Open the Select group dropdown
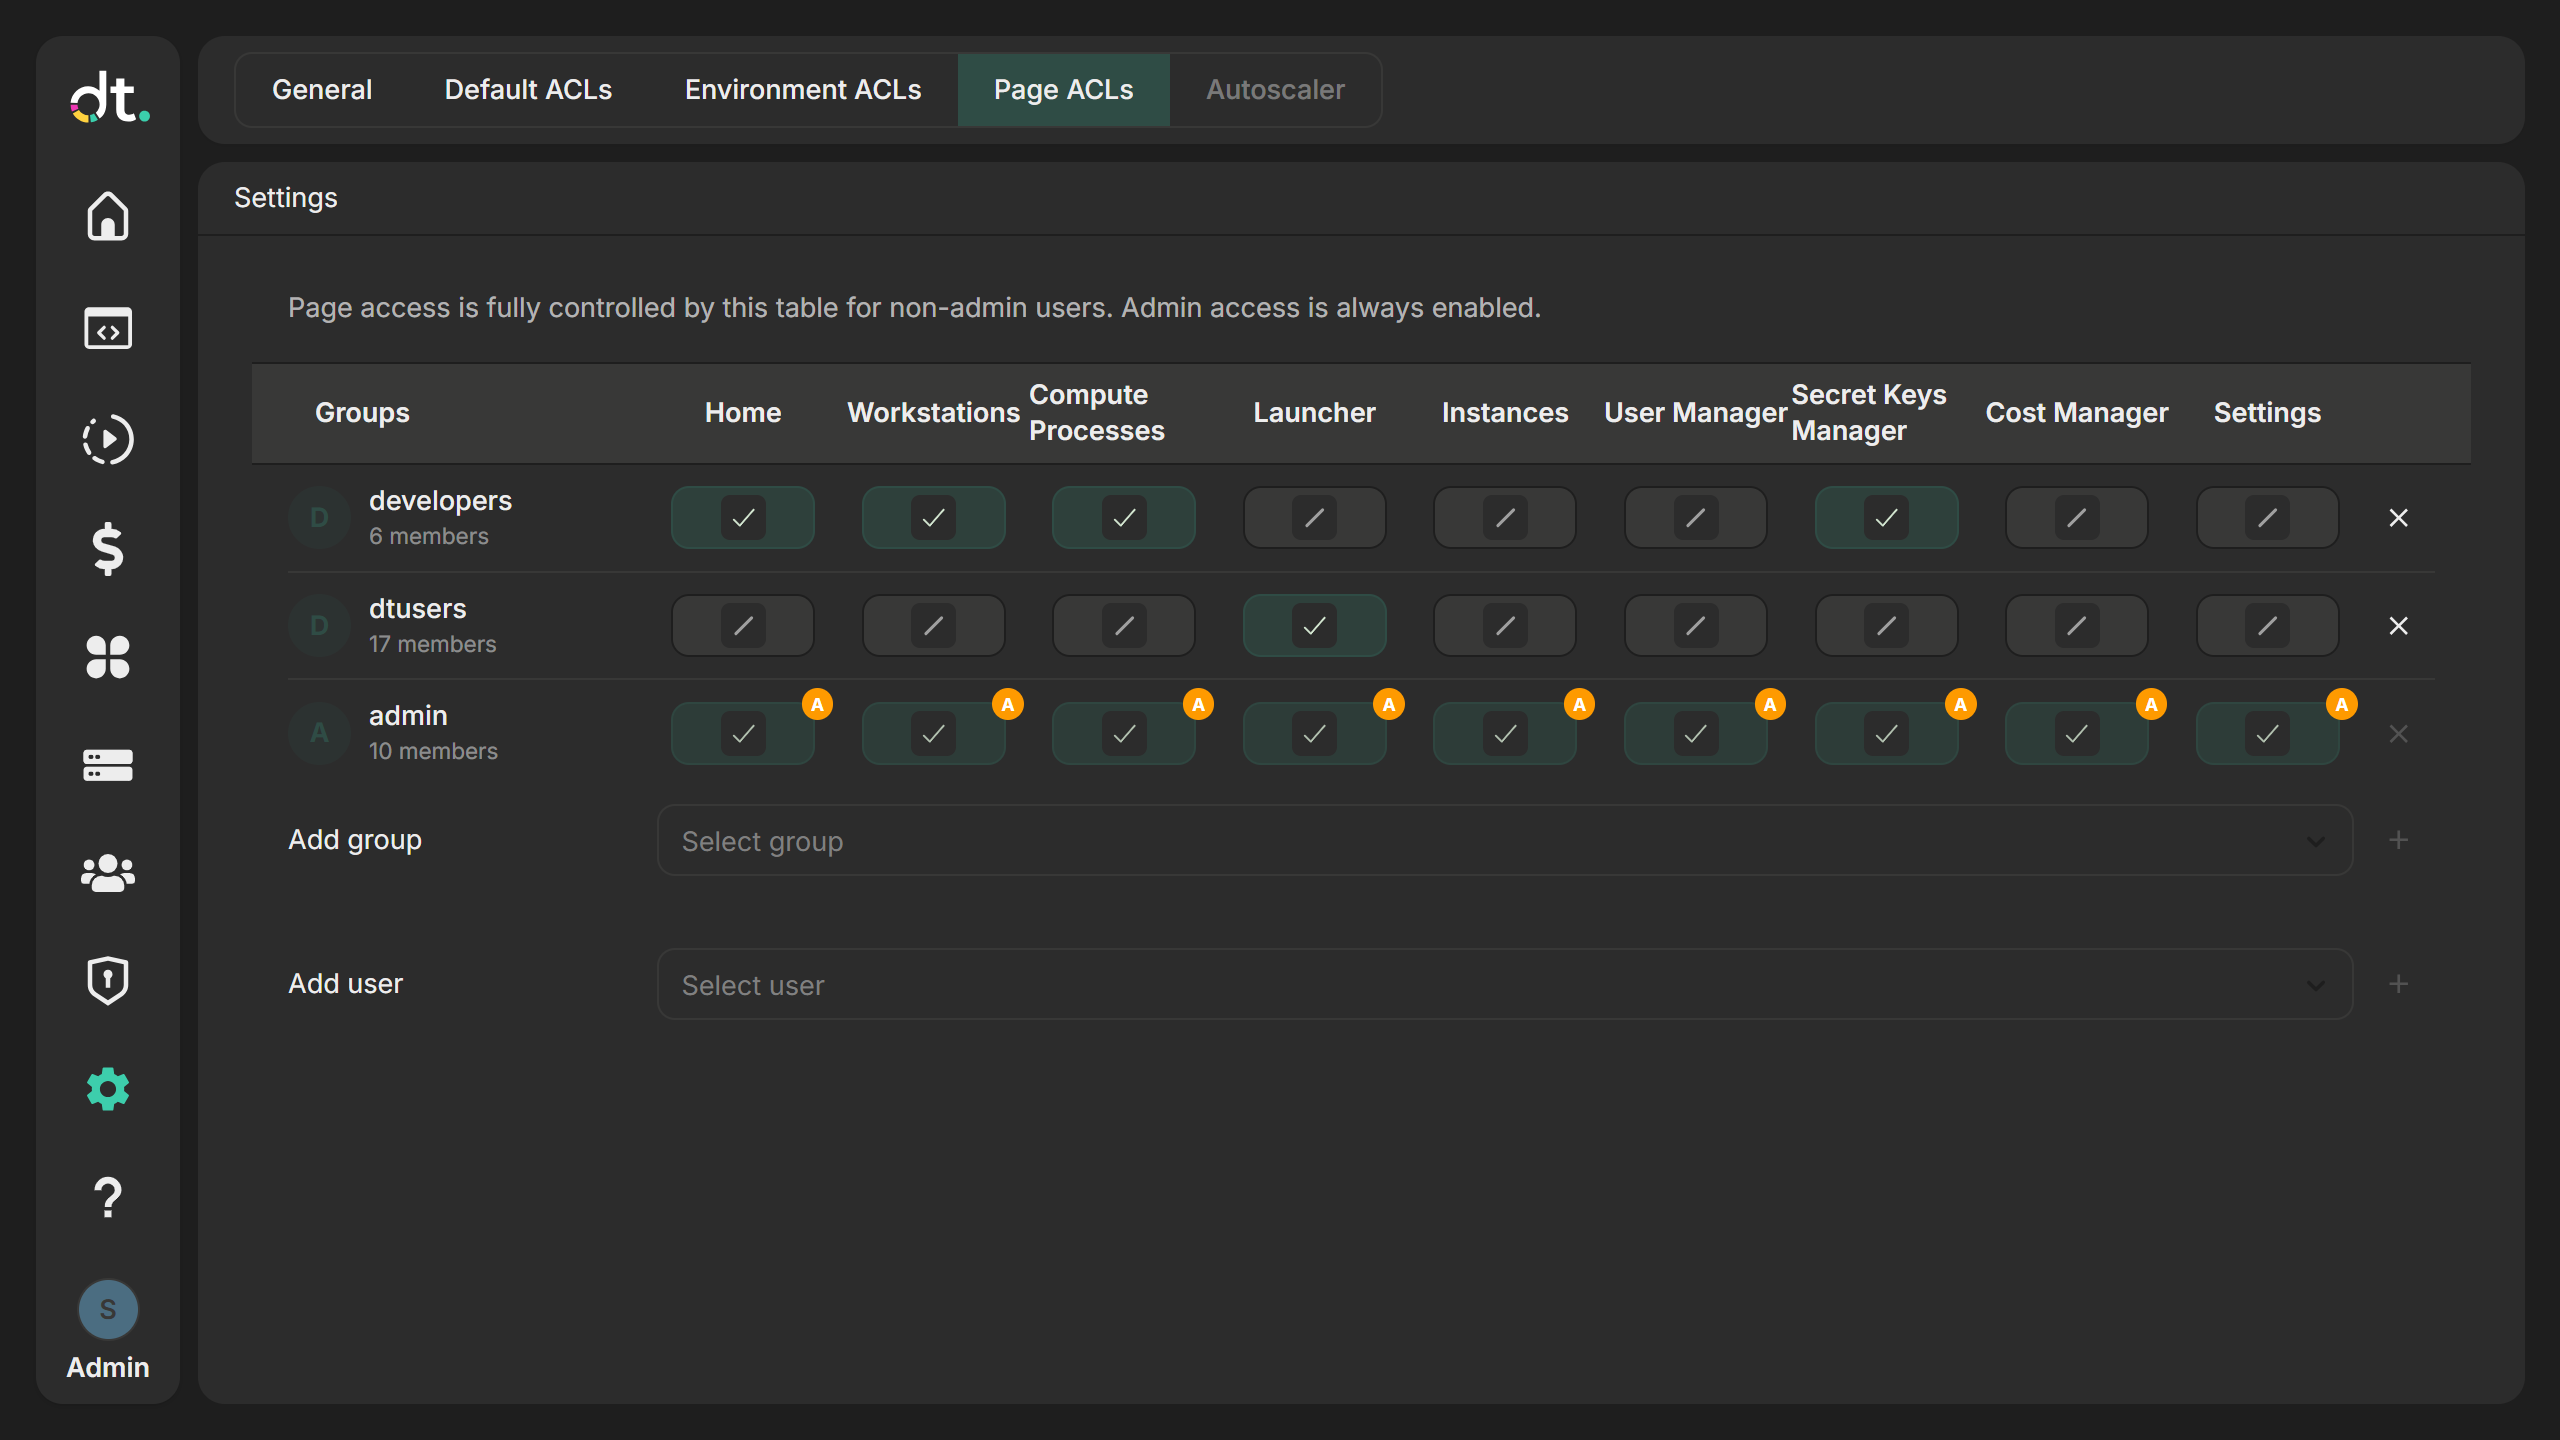 pyautogui.click(x=1505, y=841)
